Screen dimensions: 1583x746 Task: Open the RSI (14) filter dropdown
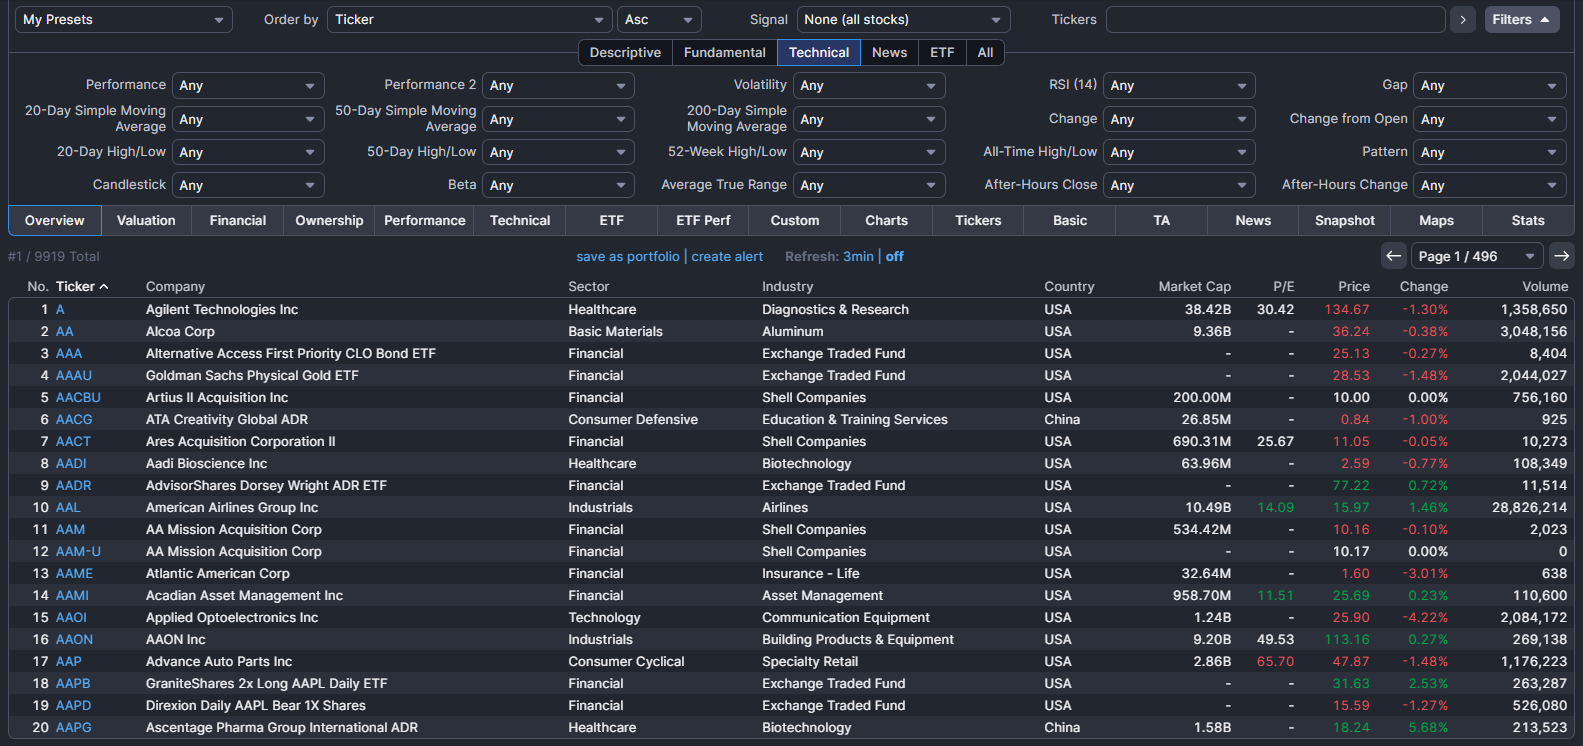point(1180,86)
